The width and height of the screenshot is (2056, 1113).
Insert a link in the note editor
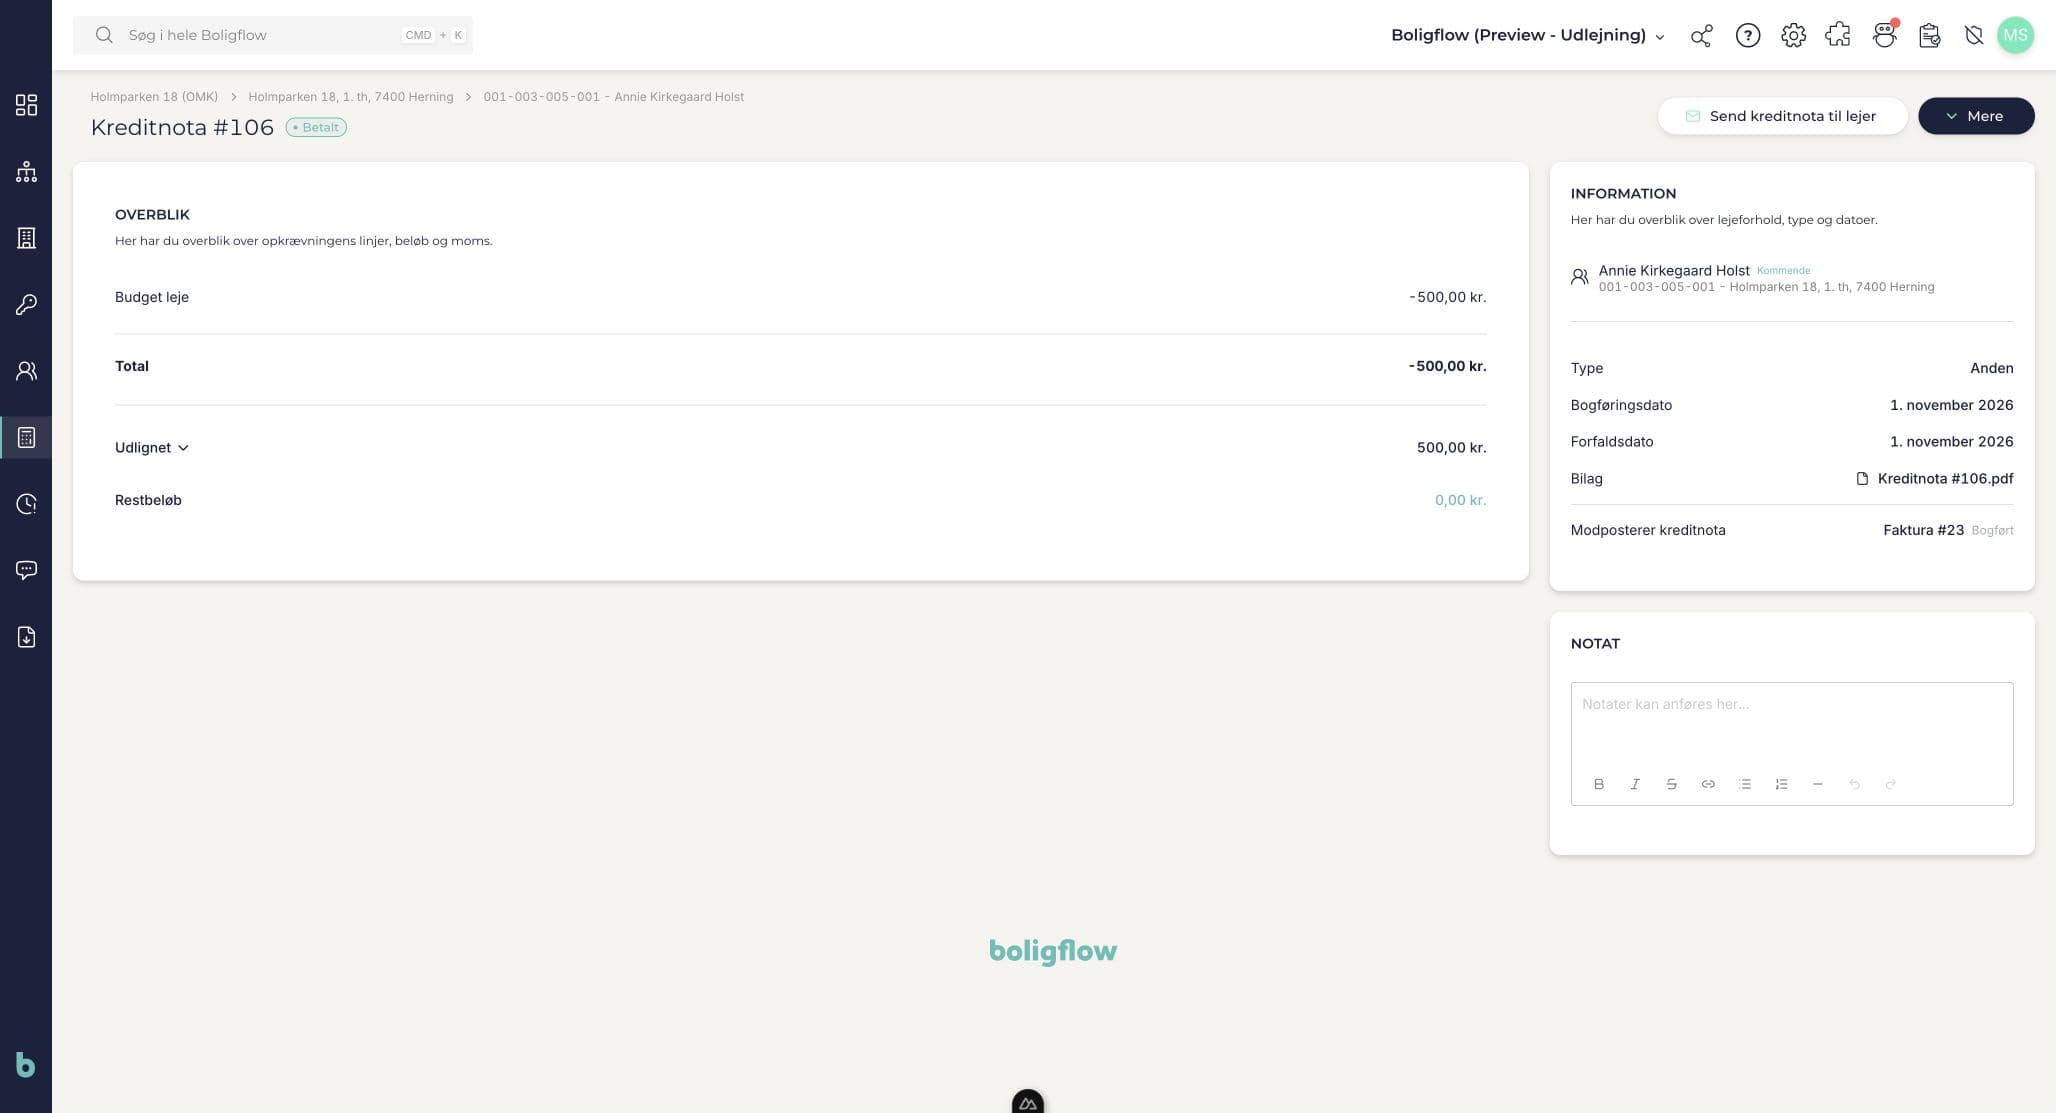click(x=1708, y=784)
